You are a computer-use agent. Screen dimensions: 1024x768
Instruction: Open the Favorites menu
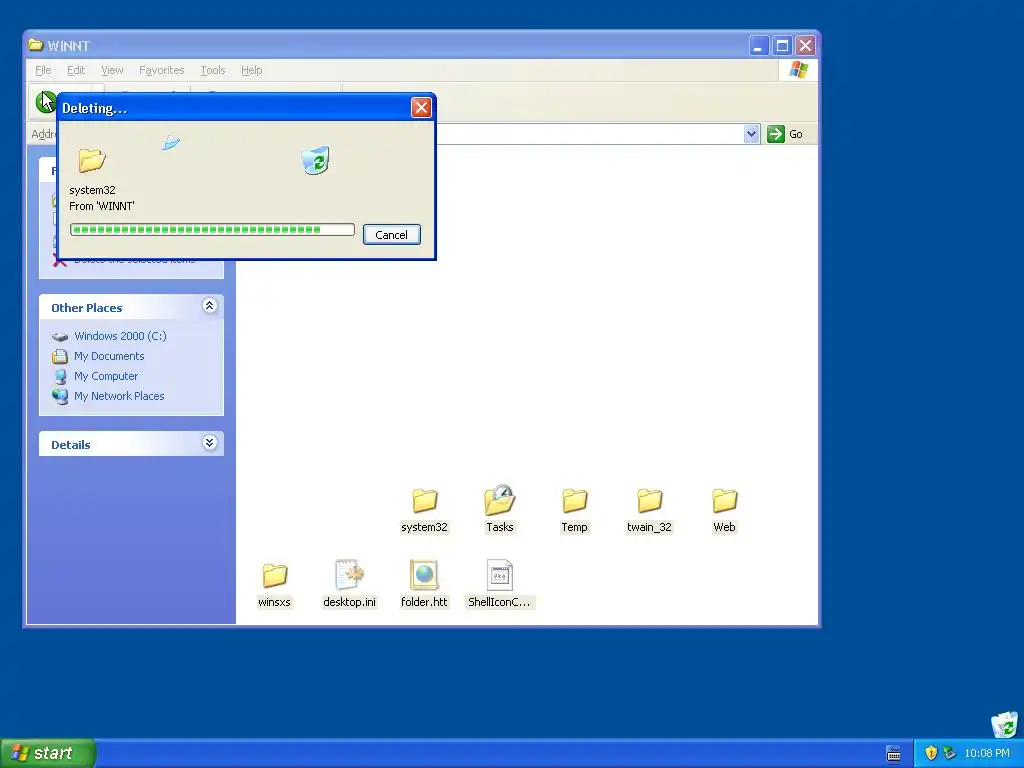(161, 70)
